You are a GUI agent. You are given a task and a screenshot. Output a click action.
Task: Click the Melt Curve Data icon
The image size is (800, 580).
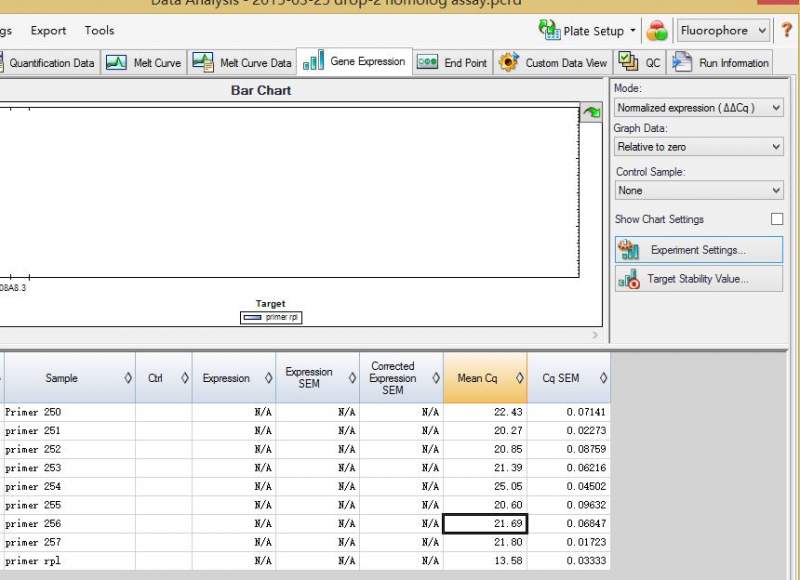click(203, 62)
